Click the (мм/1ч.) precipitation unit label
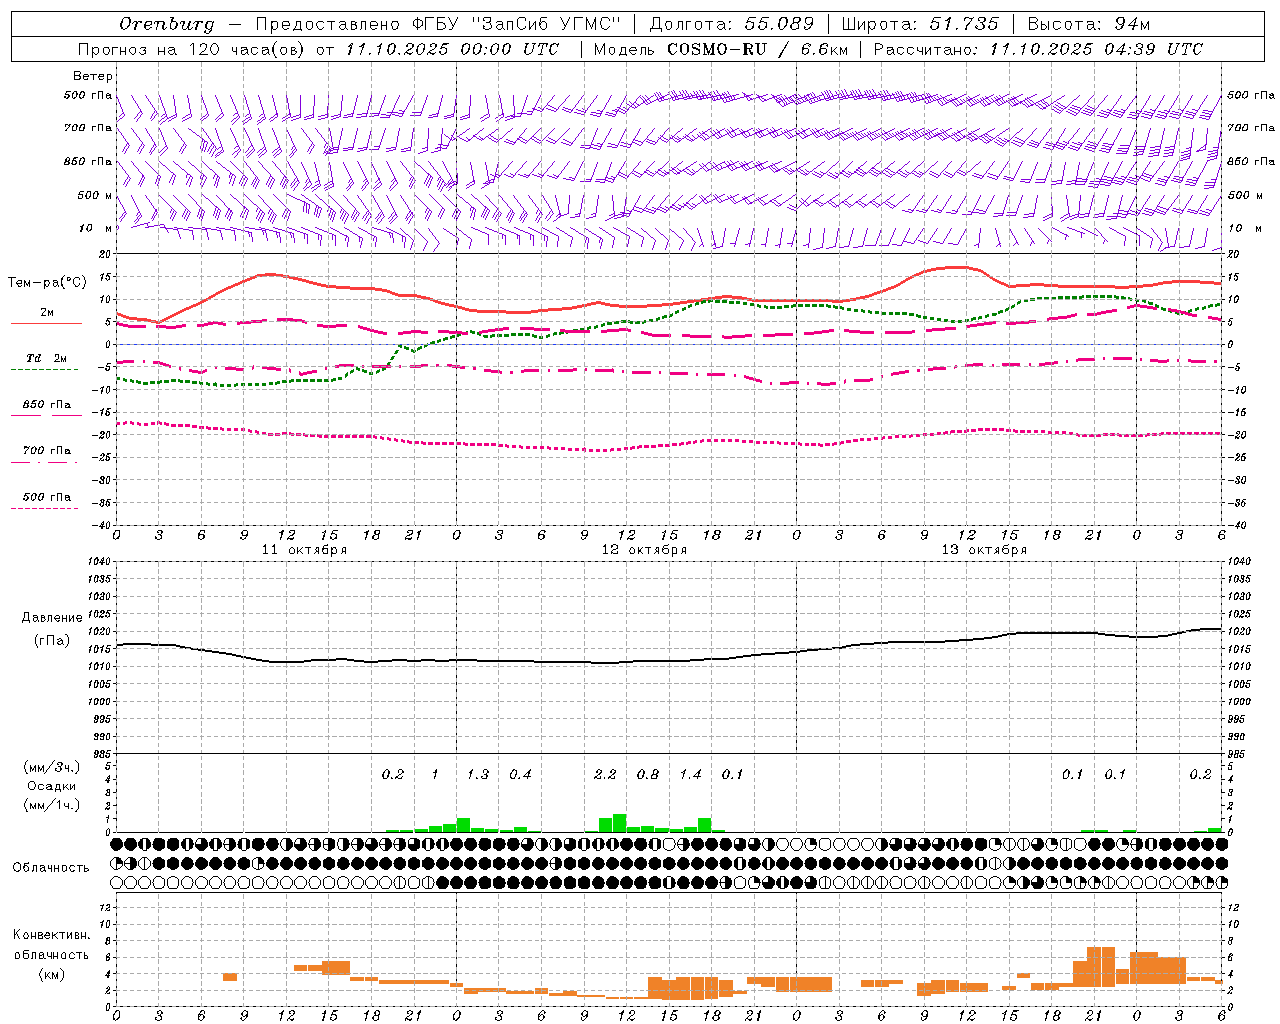1280x1024 pixels. coord(52,805)
